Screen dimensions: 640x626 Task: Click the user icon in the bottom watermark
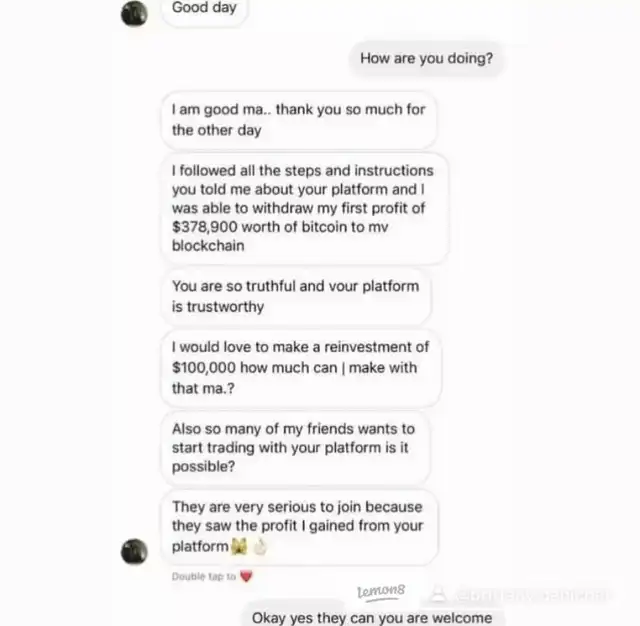pos(438,593)
